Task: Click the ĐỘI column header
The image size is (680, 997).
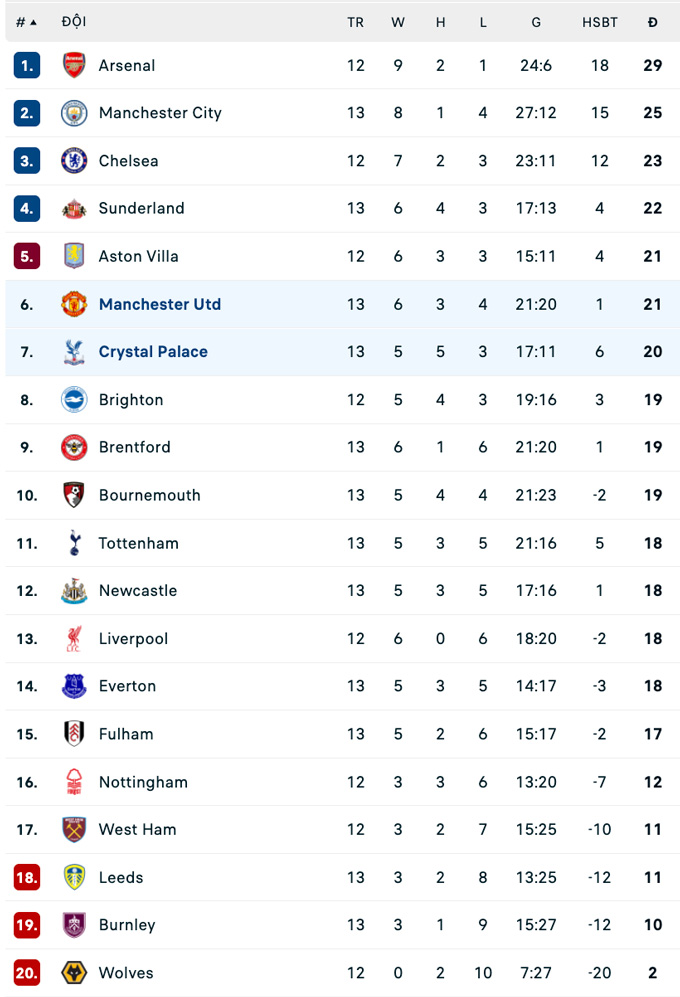Action: (x=73, y=22)
